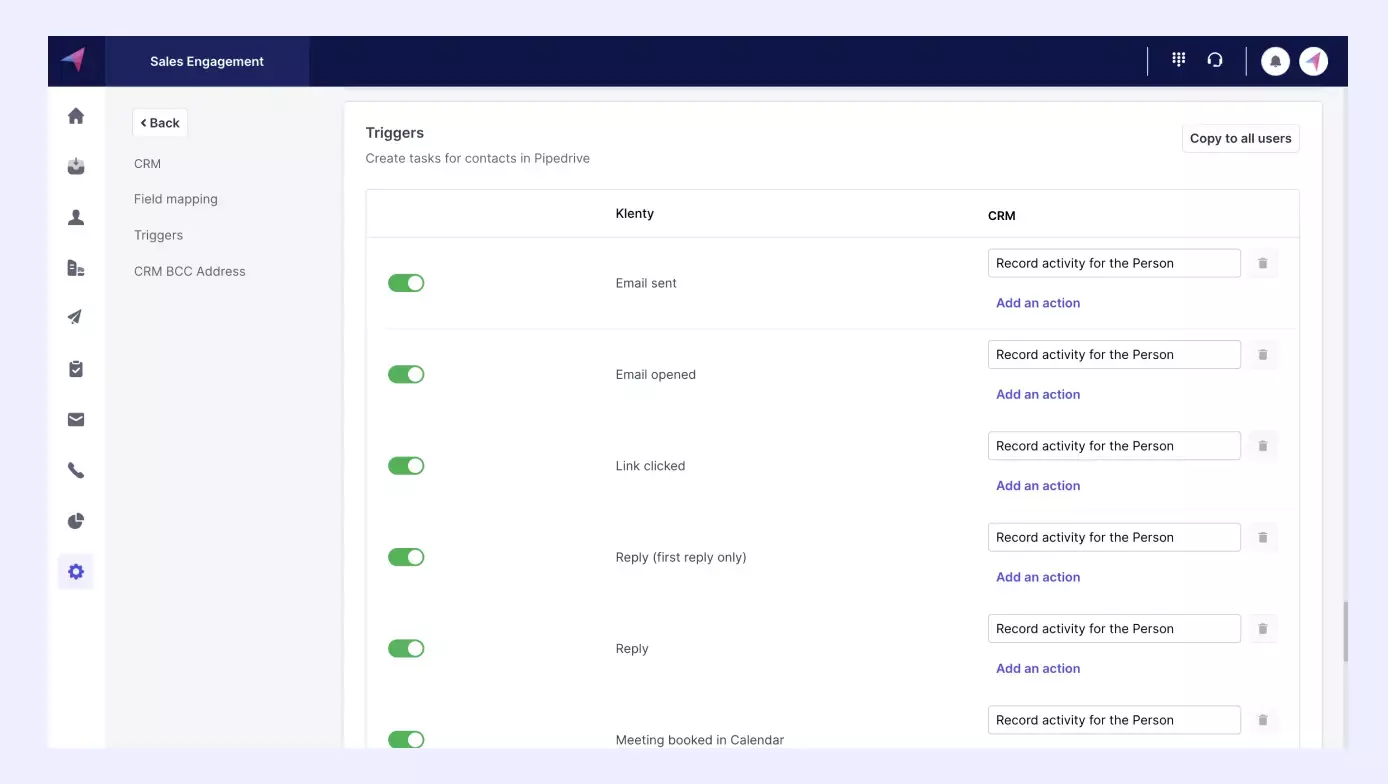Open the mail envelope icon in sidebar
This screenshot has height=784, width=1388.
coord(76,420)
